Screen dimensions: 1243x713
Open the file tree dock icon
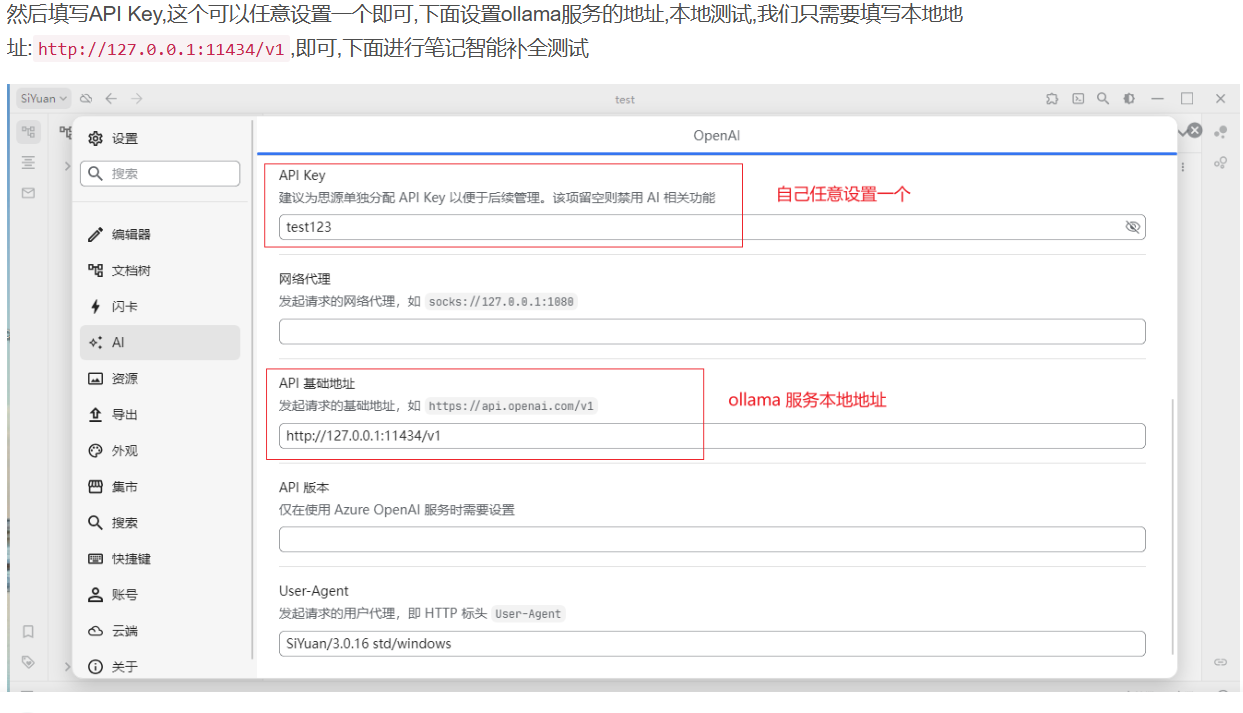coord(29,131)
